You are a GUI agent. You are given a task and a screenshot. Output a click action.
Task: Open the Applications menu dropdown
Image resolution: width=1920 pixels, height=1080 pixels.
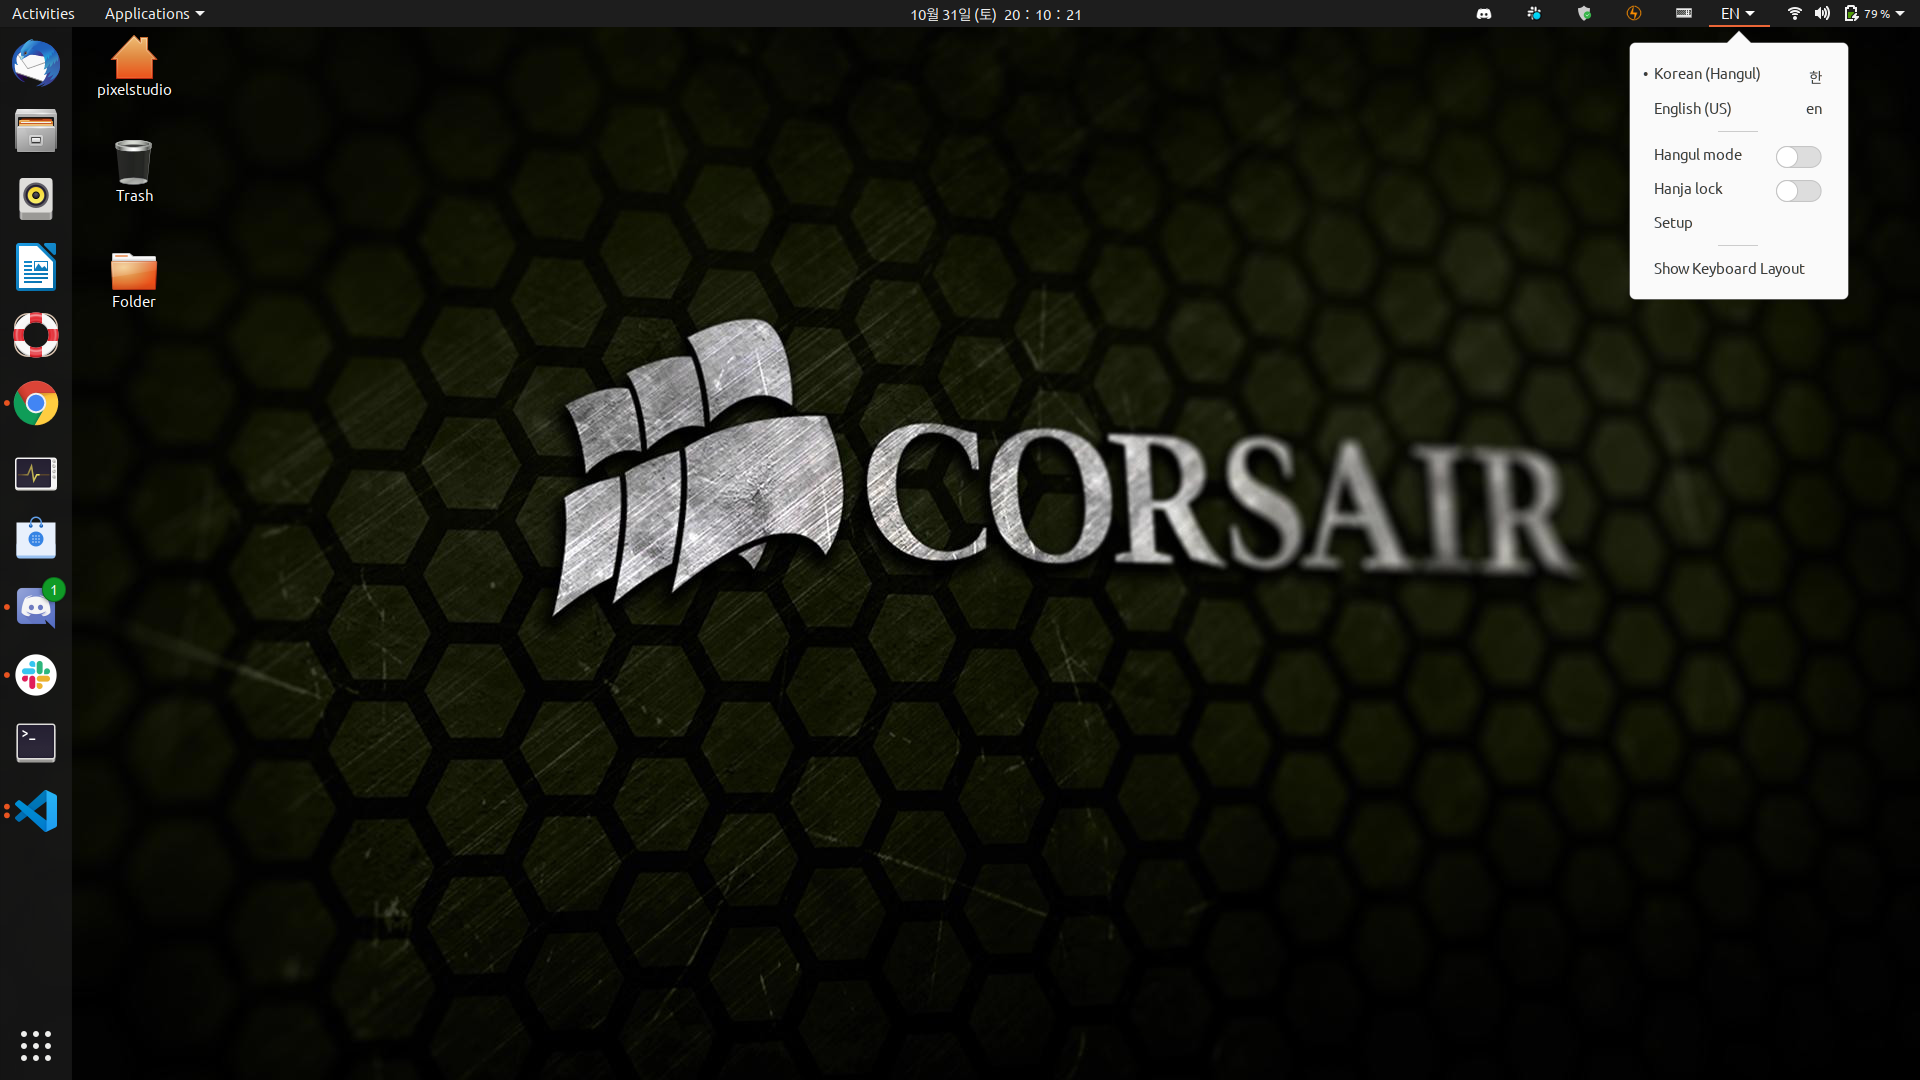pyautogui.click(x=154, y=14)
